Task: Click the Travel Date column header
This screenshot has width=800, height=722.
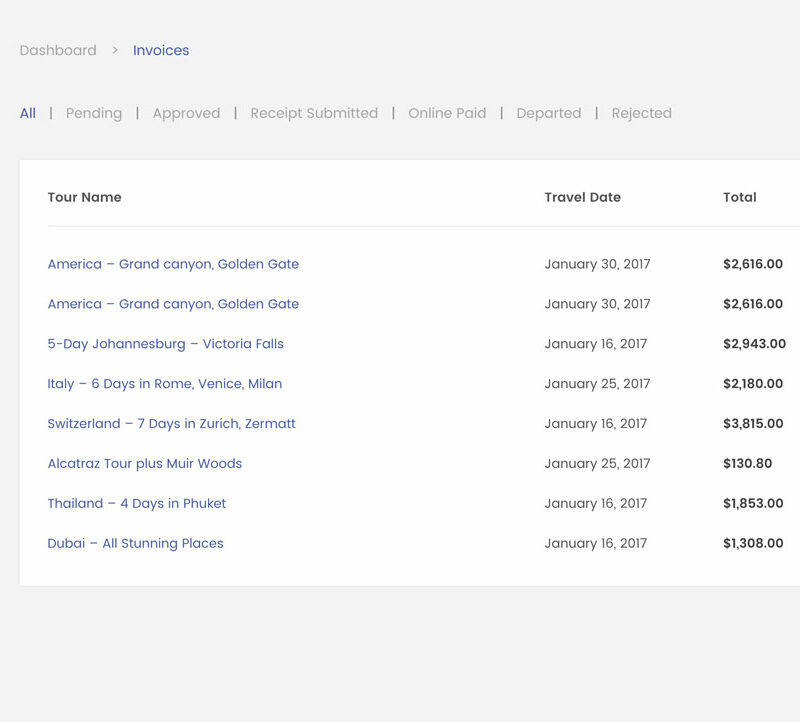Action: (582, 197)
